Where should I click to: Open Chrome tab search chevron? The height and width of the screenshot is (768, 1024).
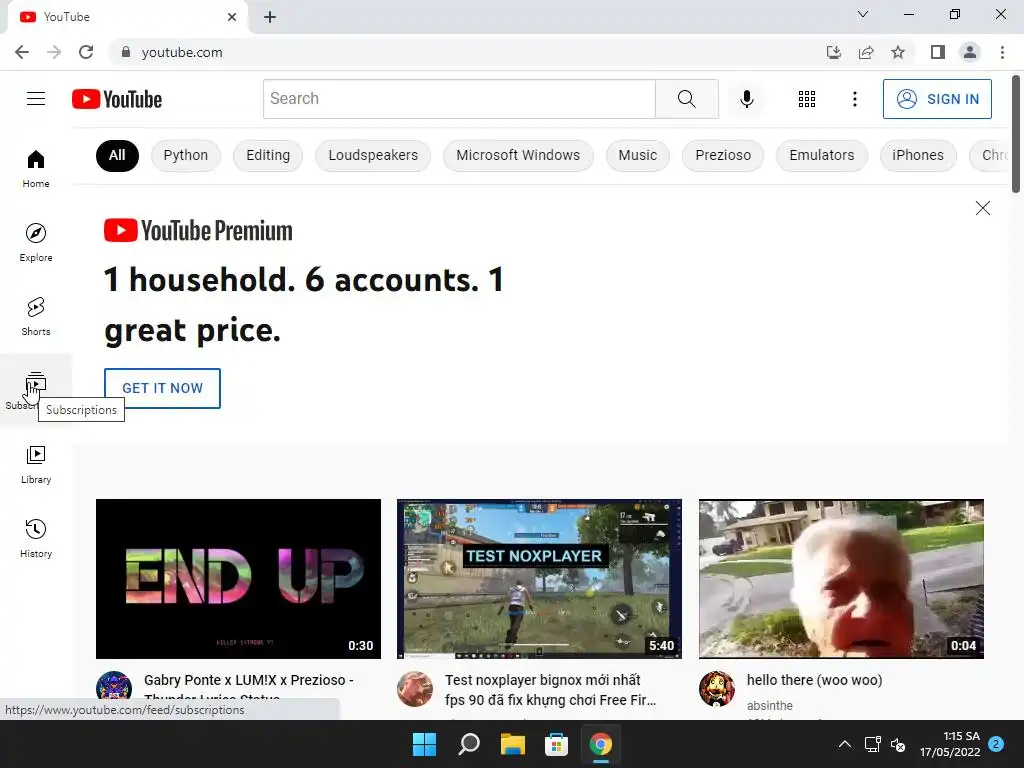[863, 14]
